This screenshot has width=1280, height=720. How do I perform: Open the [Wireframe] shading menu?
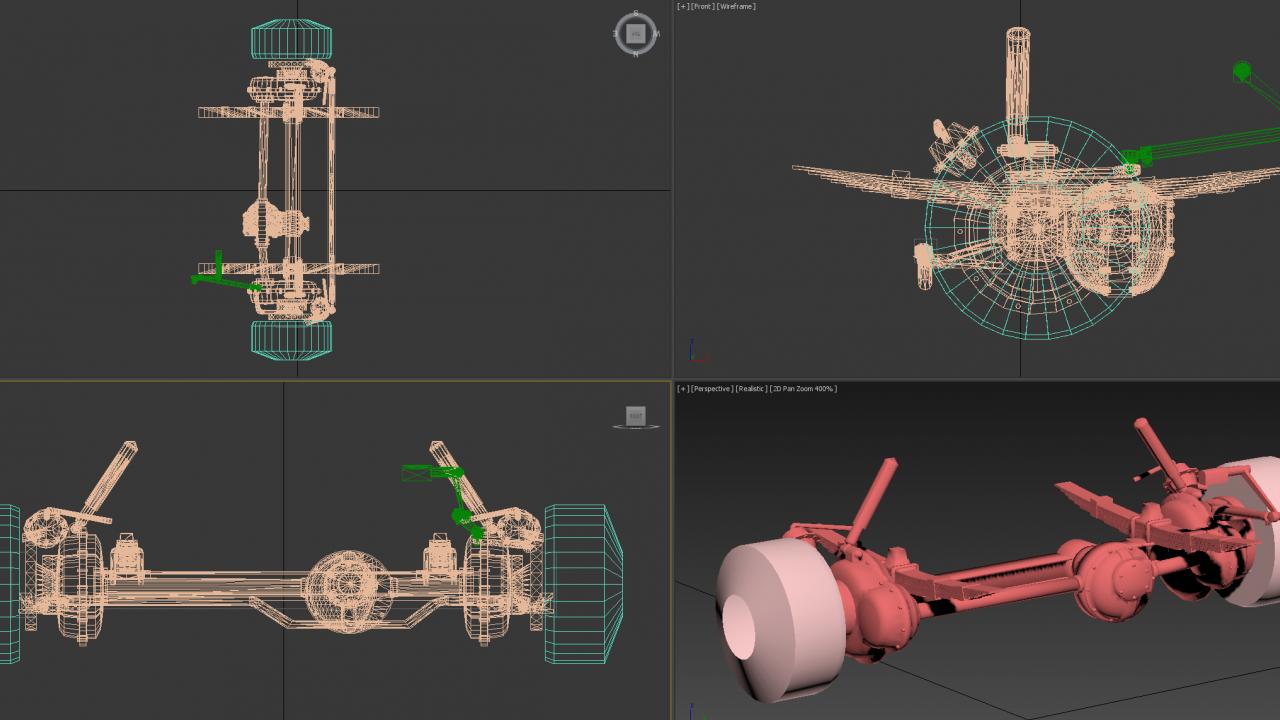736,7
